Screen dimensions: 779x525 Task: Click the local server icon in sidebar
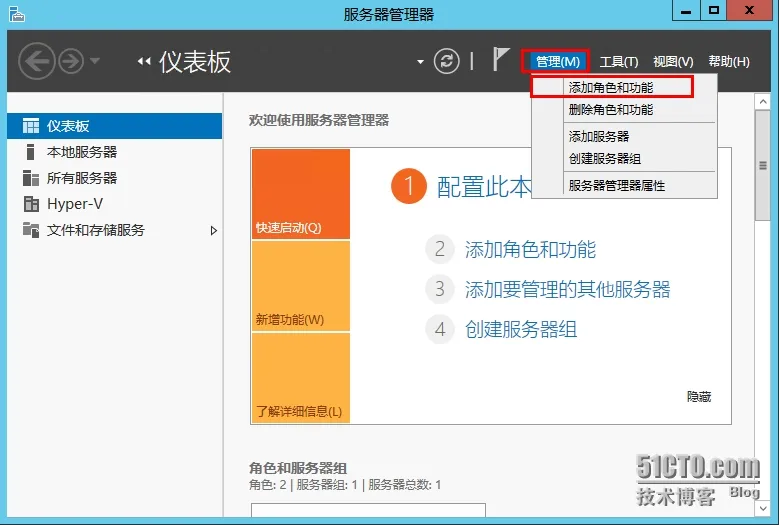click(x=30, y=152)
